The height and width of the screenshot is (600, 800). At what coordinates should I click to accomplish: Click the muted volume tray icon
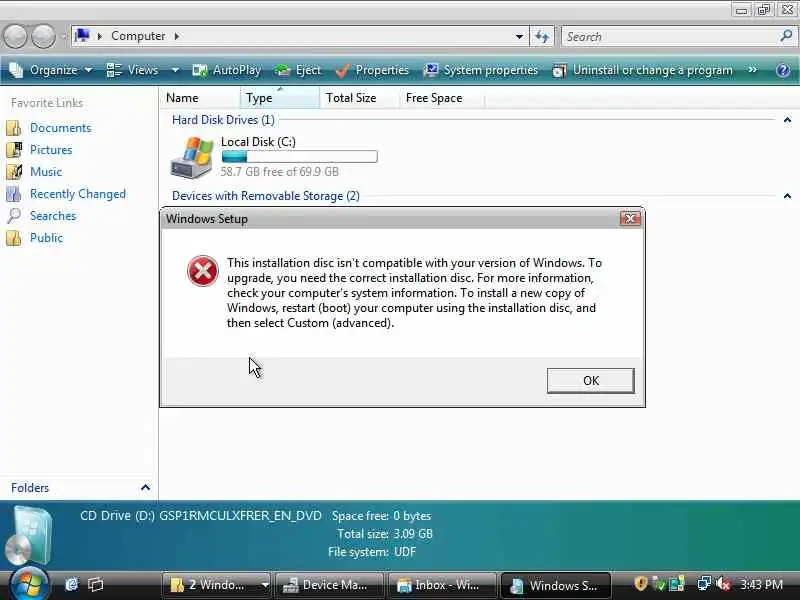723,584
